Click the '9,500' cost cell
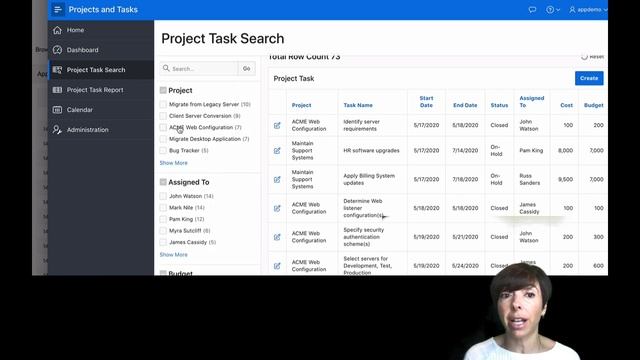This screenshot has height=360, width=640. (x=565, y=180)
